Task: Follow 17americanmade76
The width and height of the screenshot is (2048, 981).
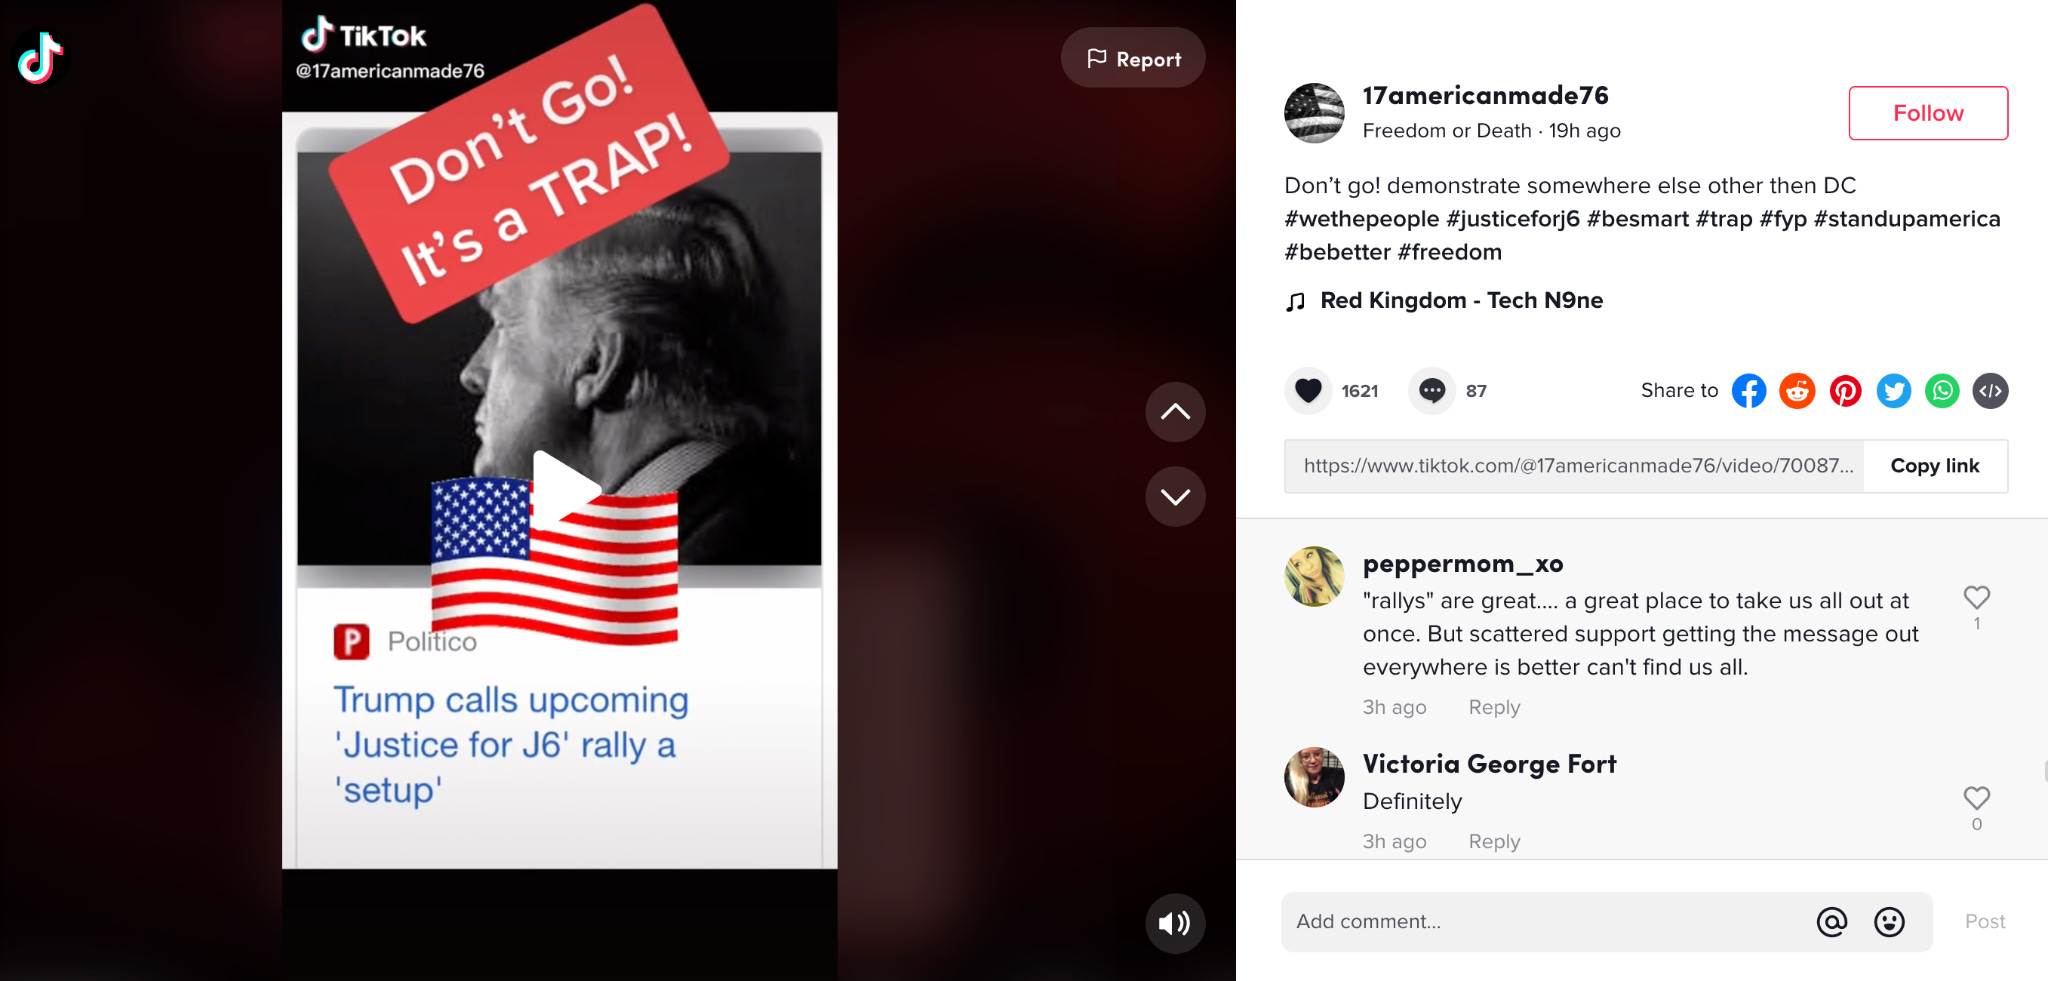Action: (x=1928, y=113)
